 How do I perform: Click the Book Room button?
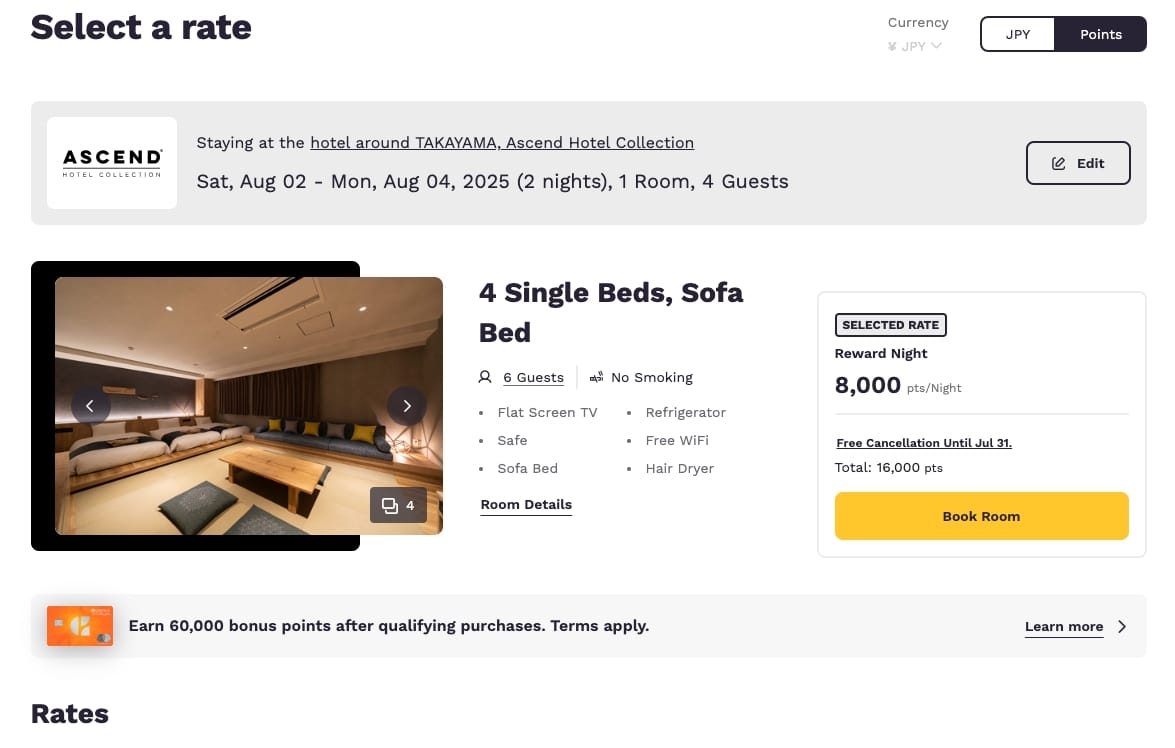pos(981,516)
